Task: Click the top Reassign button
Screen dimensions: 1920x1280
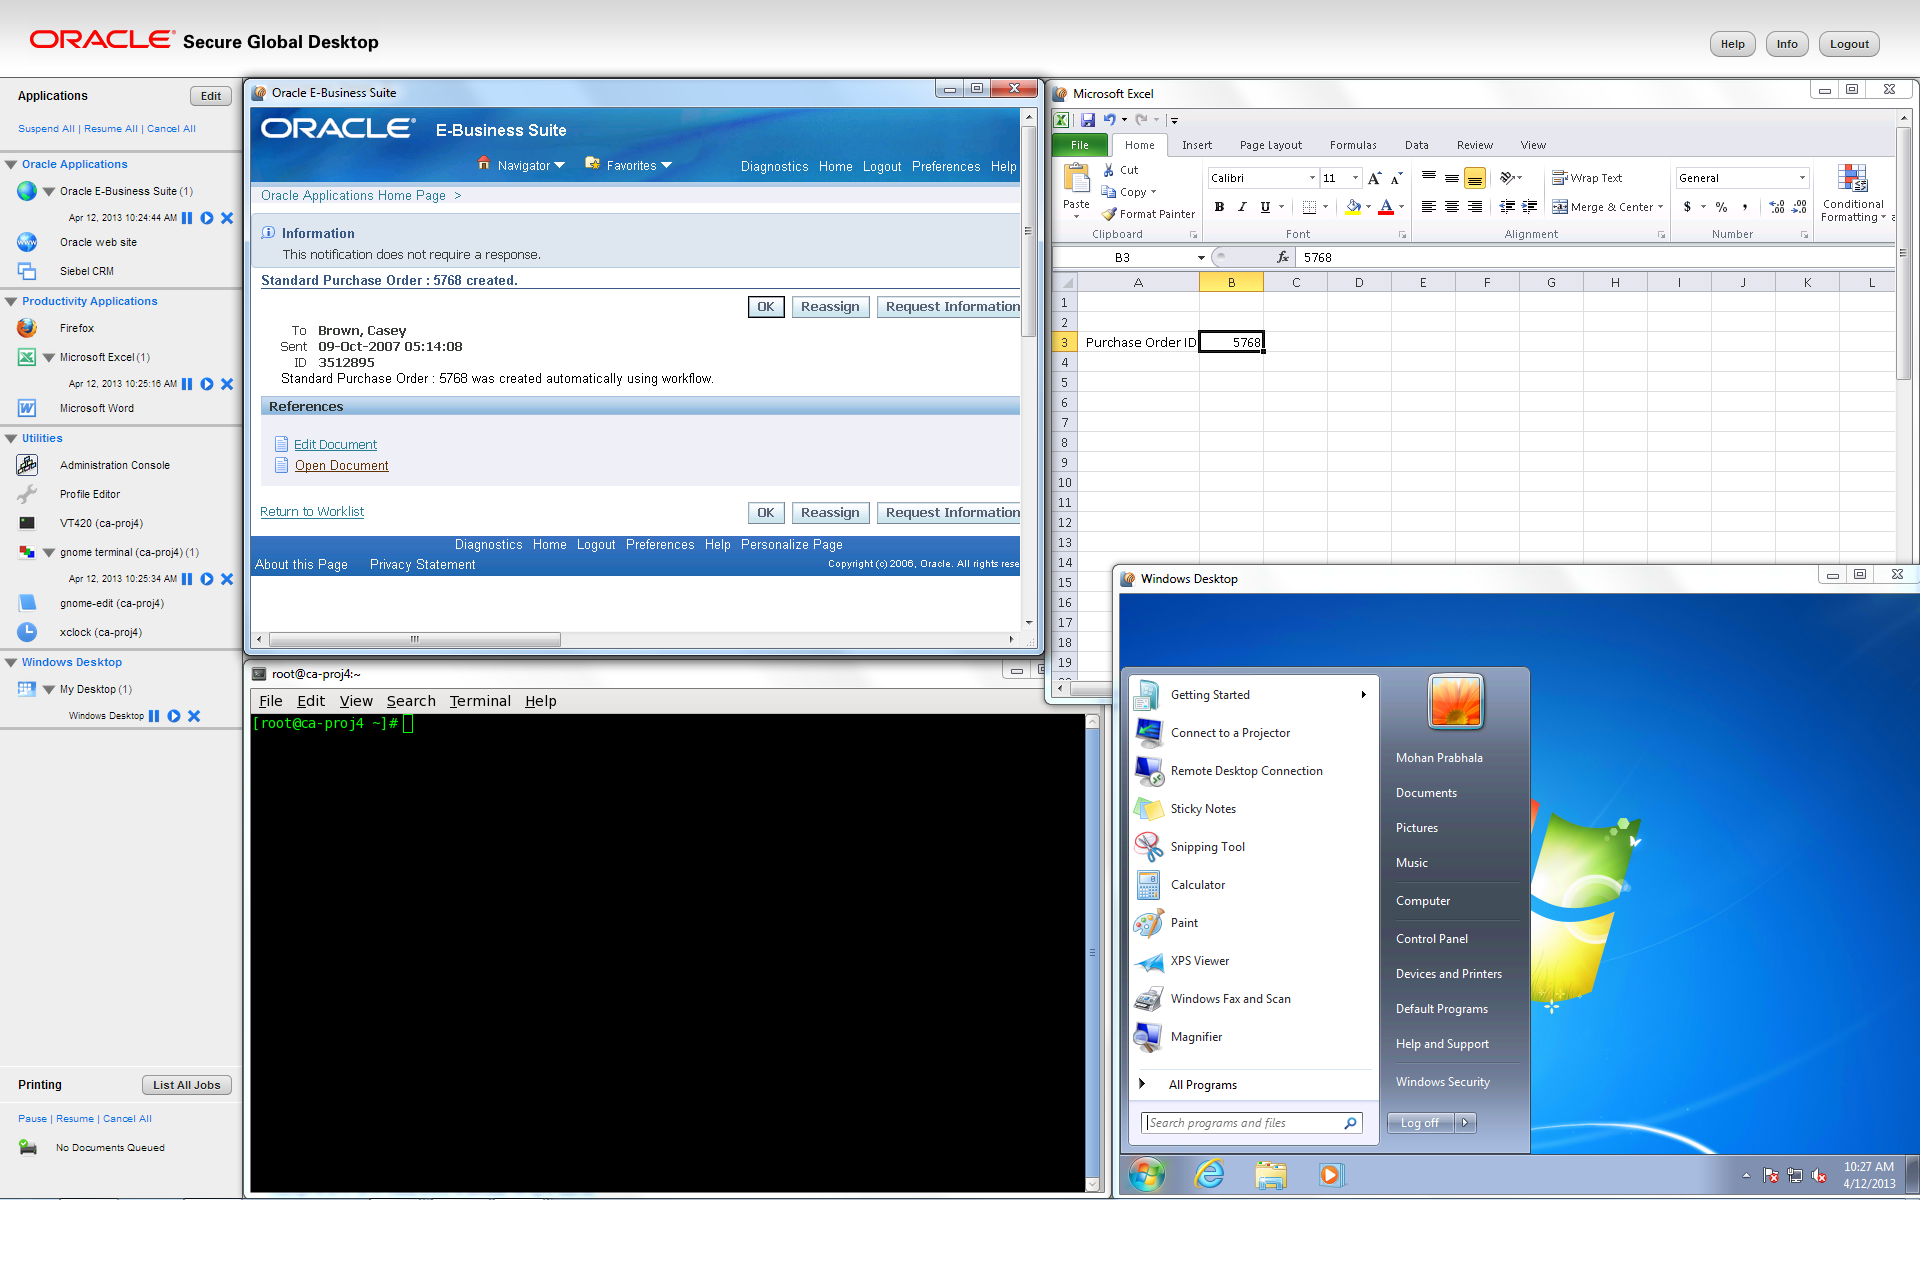Action: tap(830, 307)
